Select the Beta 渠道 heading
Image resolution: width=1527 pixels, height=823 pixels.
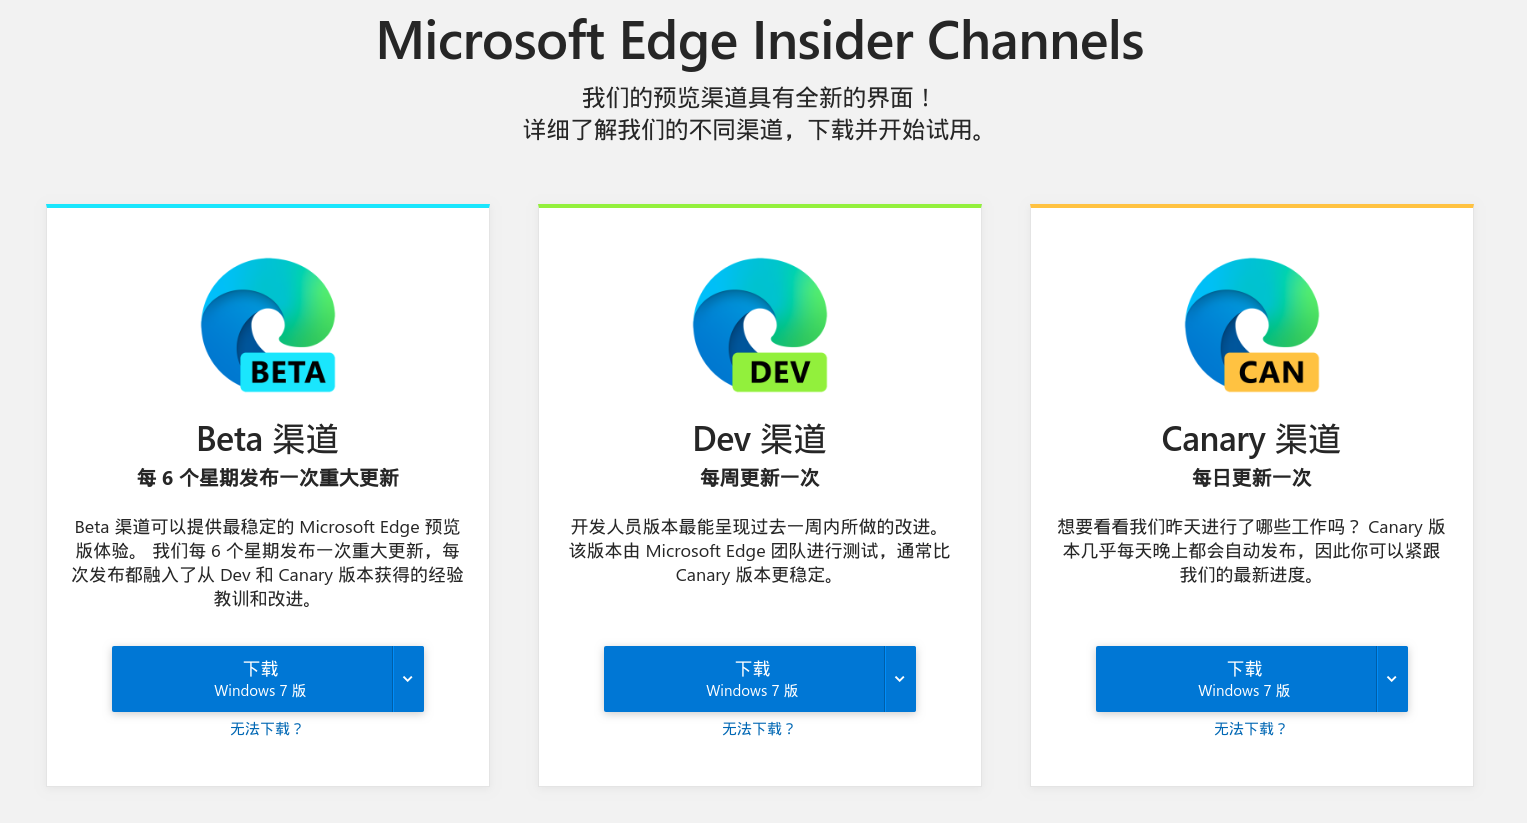click(x=268, y=439)
